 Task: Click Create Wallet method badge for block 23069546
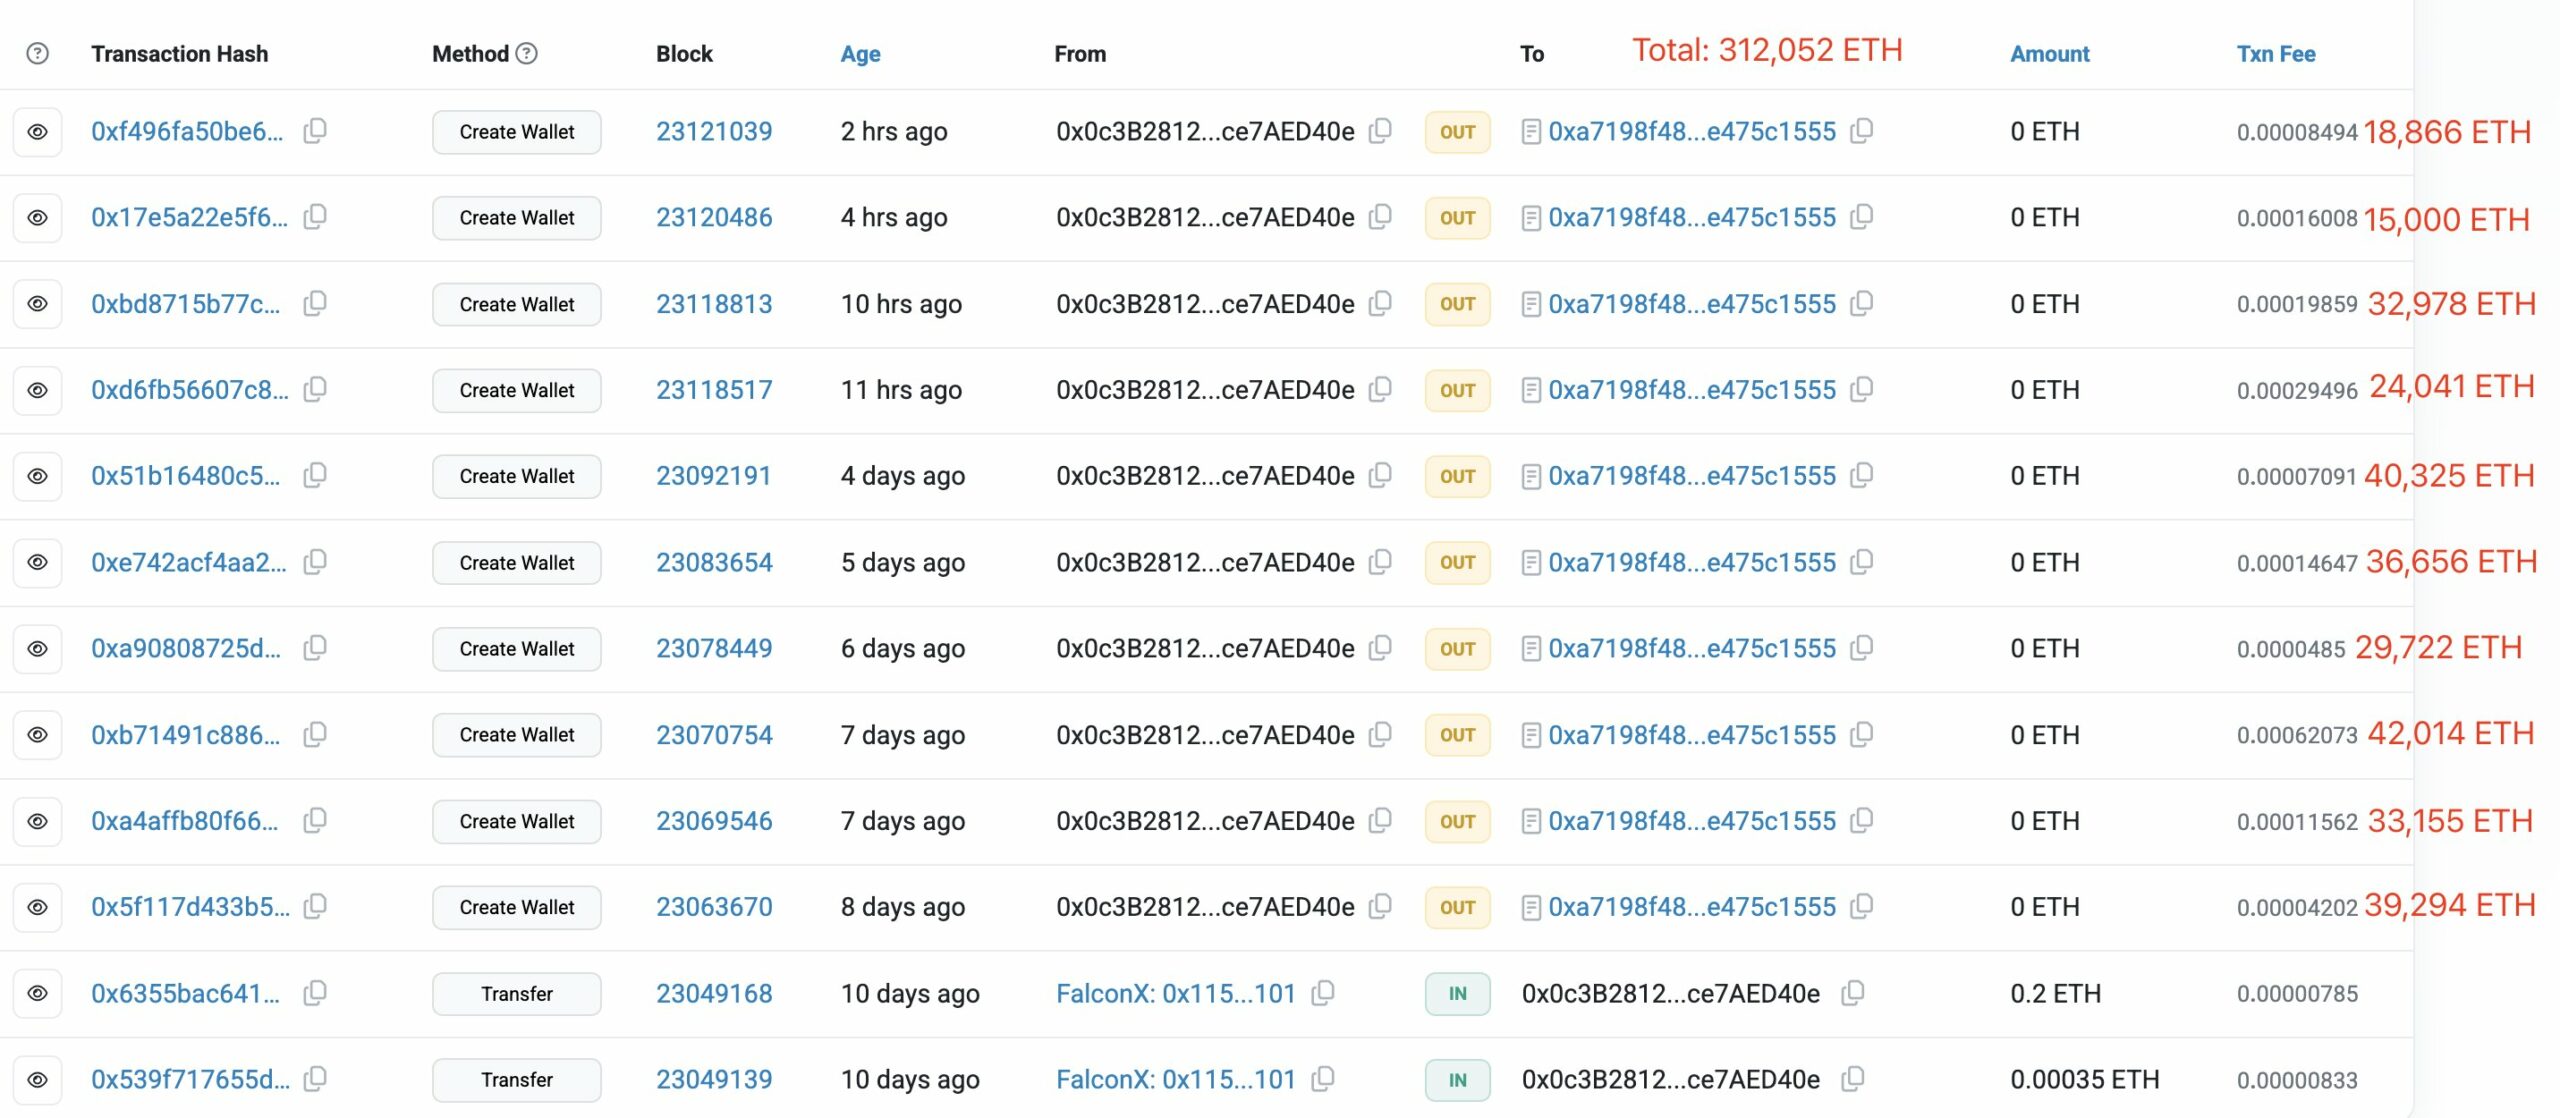(516, 821)
